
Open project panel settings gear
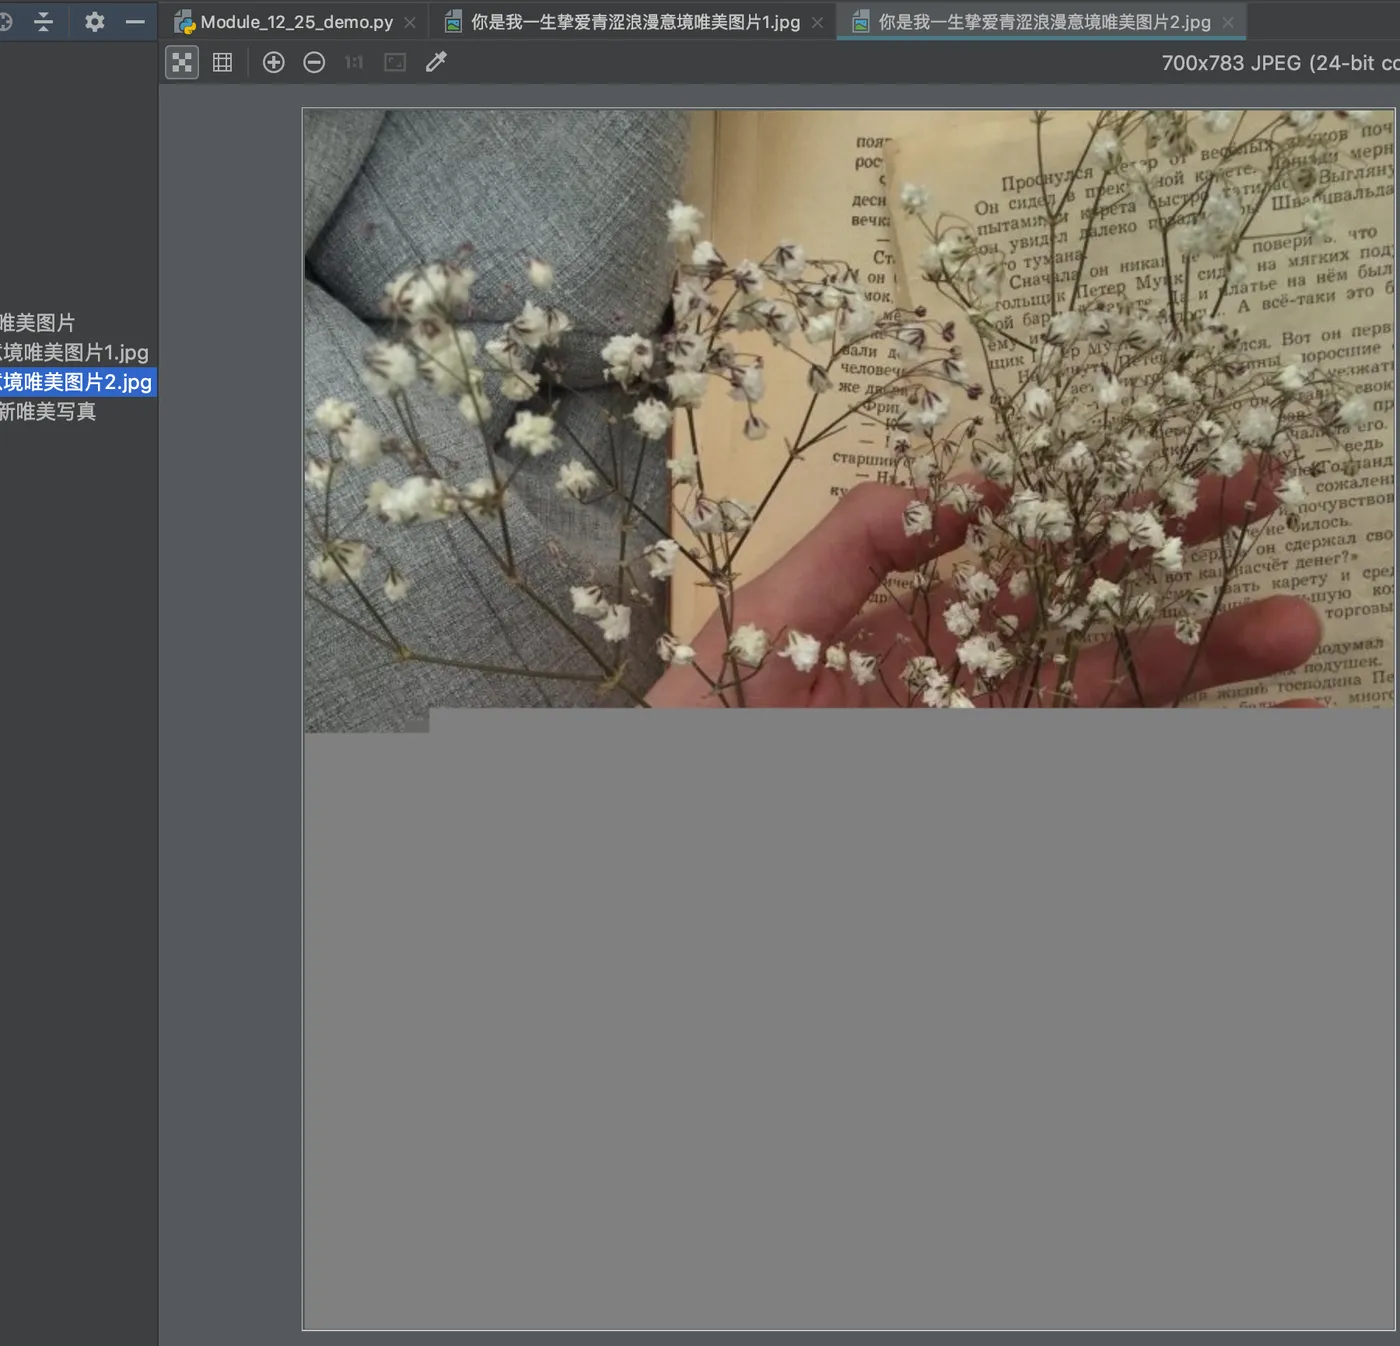pyautogui.click(x=94, y=21)
